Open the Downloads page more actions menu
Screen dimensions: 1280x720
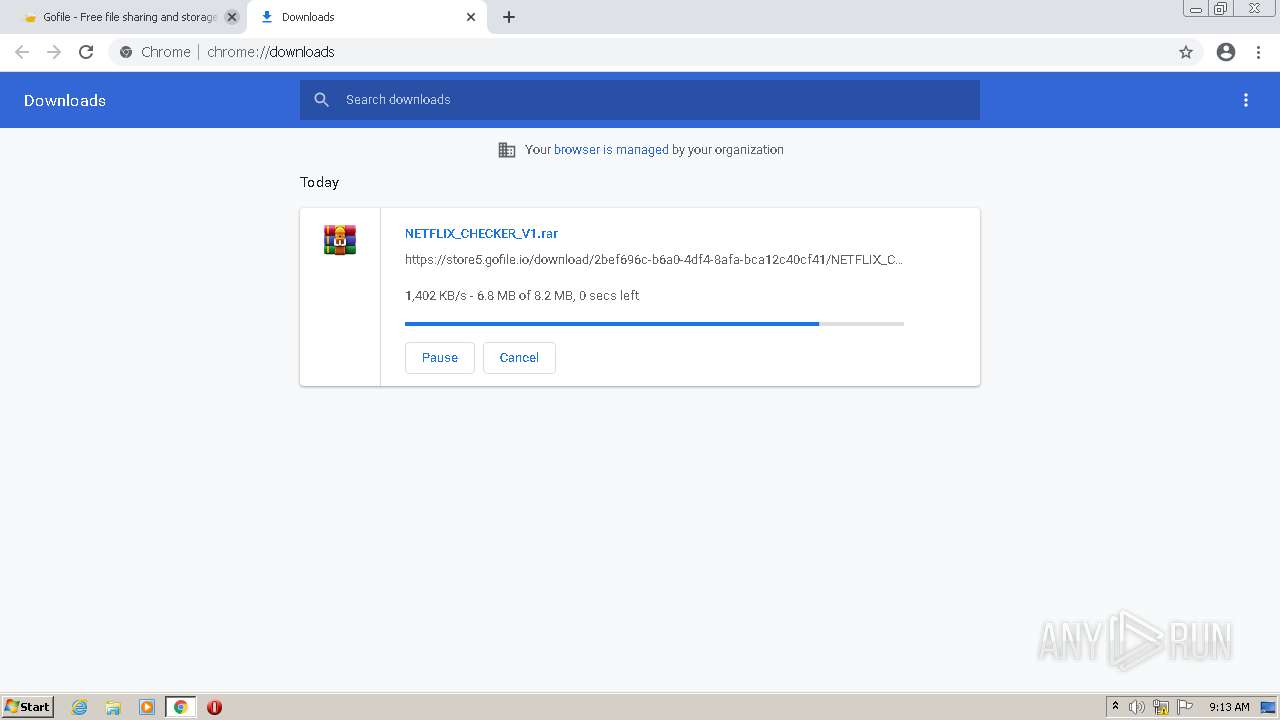(1246, 100)
